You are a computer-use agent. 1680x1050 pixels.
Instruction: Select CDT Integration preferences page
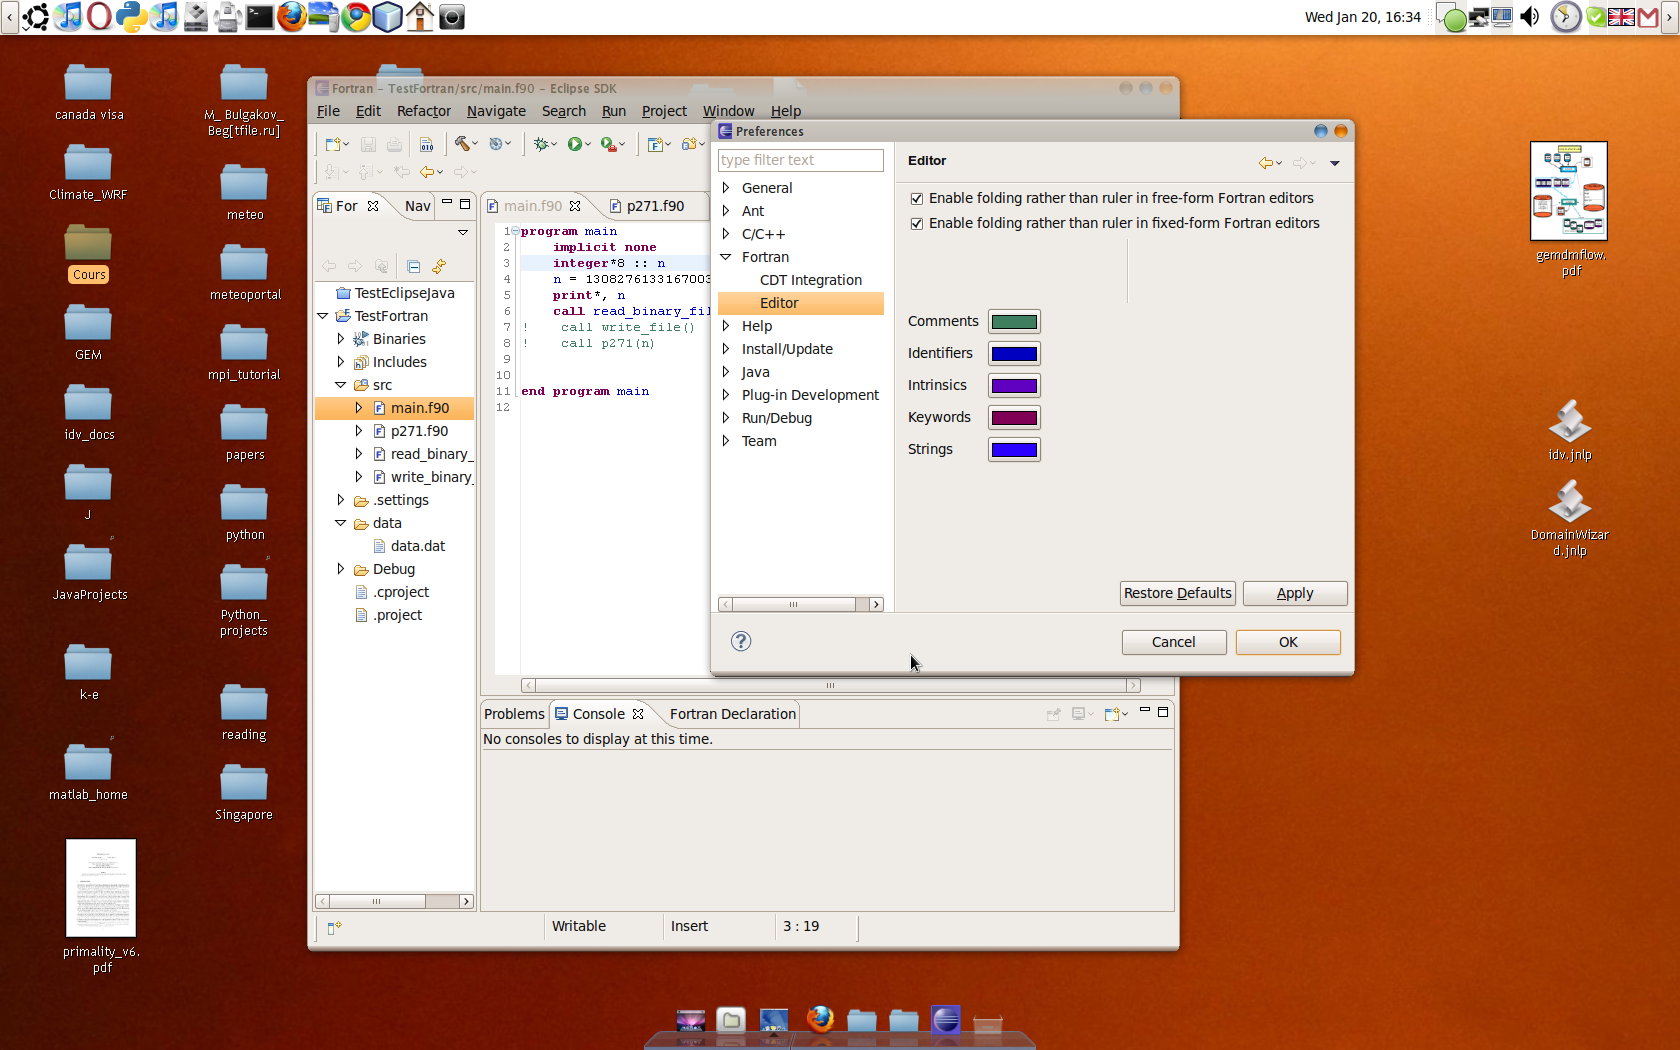[810, 280]
